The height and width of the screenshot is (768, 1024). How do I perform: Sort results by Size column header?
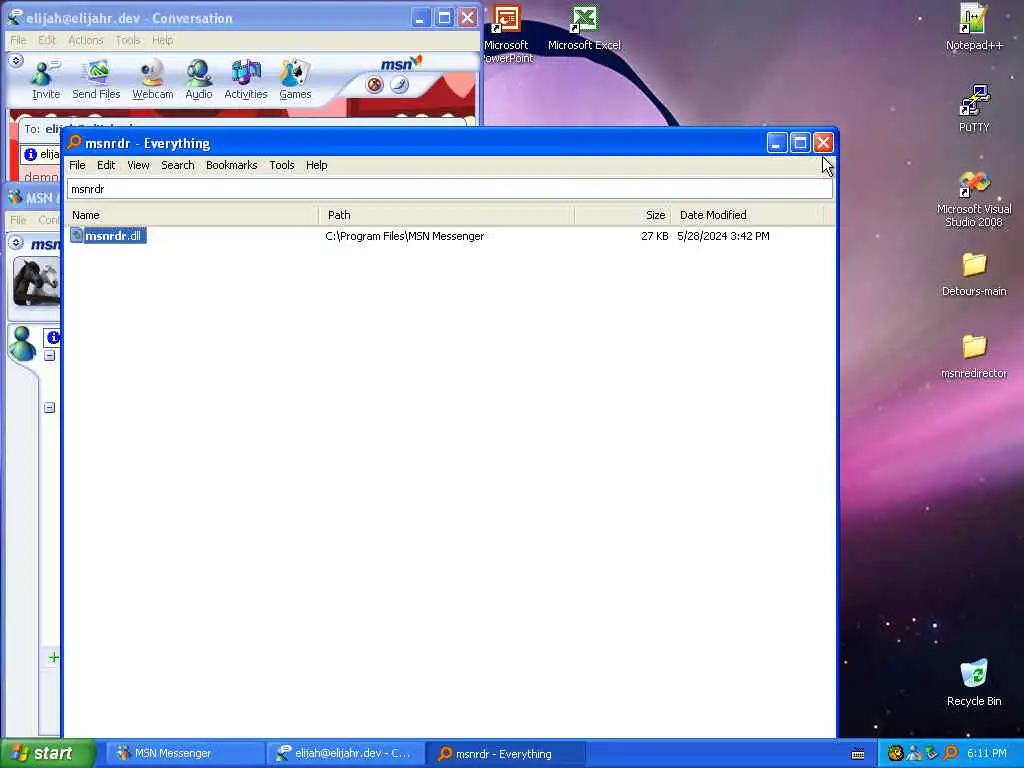[x=622, y=215]
